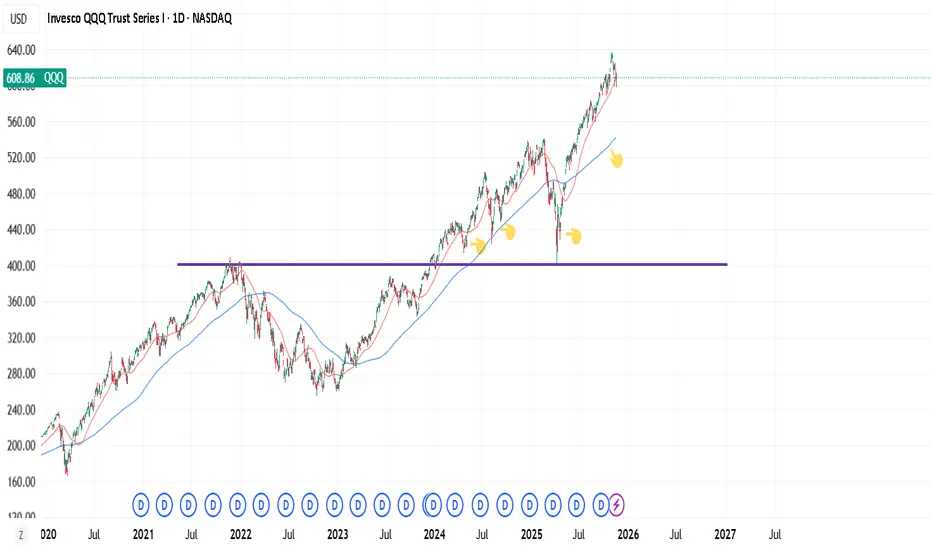Open the purple lightning event marker

coord(616,505)
